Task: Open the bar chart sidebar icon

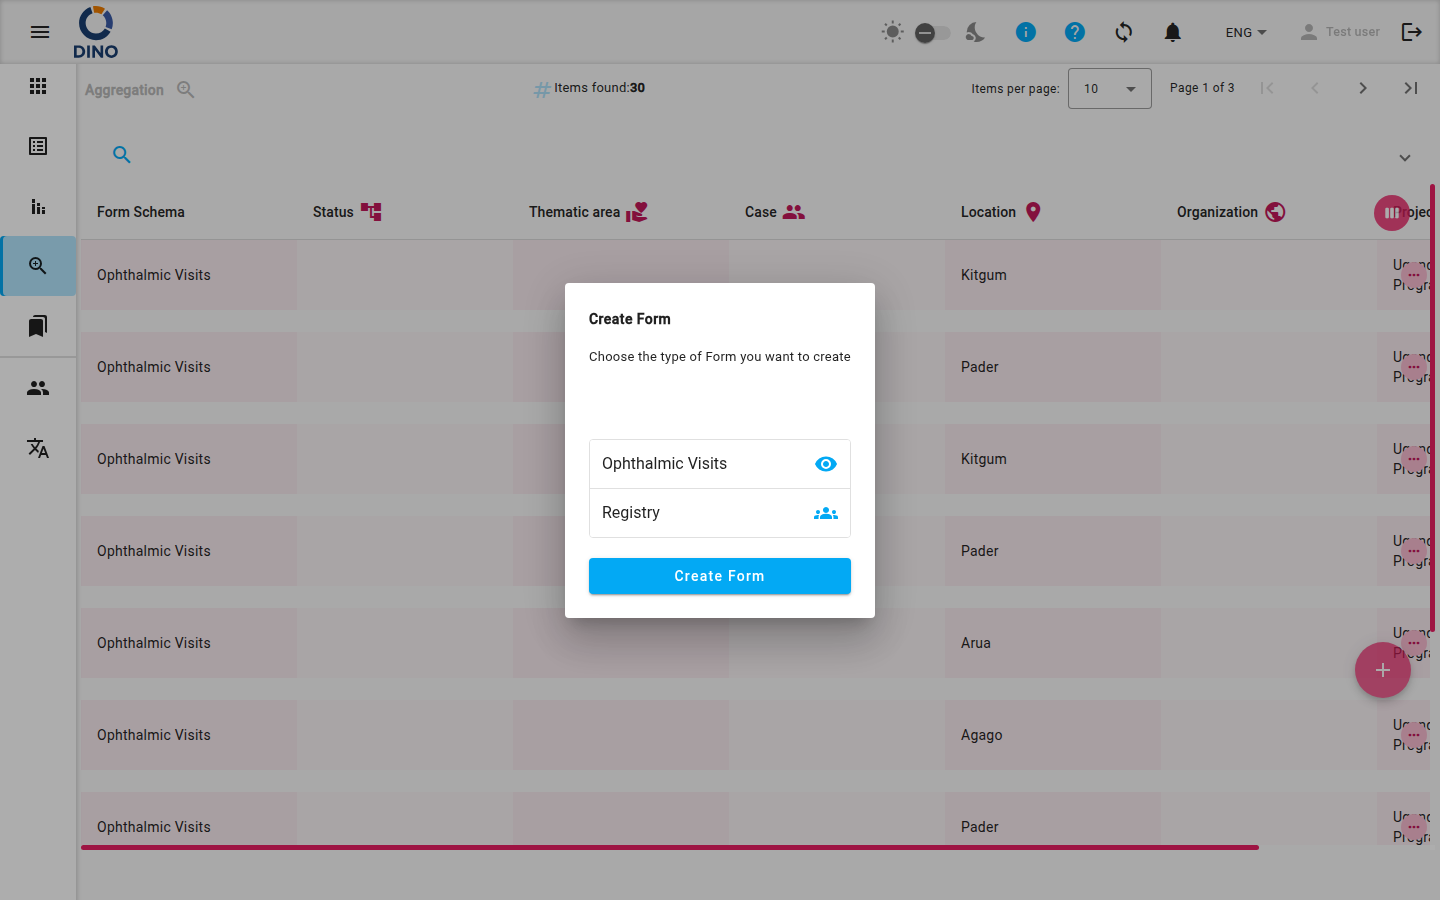Action: 38,206
